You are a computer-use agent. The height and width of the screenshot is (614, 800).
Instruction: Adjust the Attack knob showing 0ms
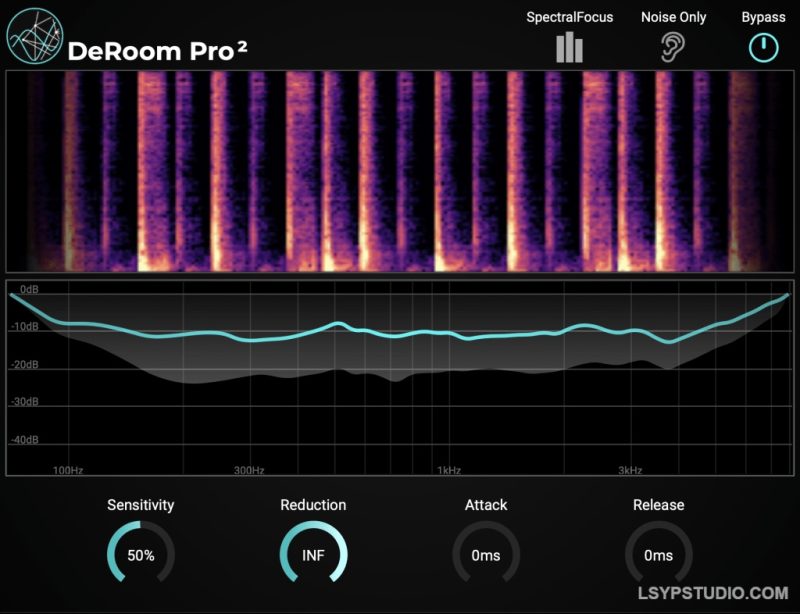click(486, 555)
